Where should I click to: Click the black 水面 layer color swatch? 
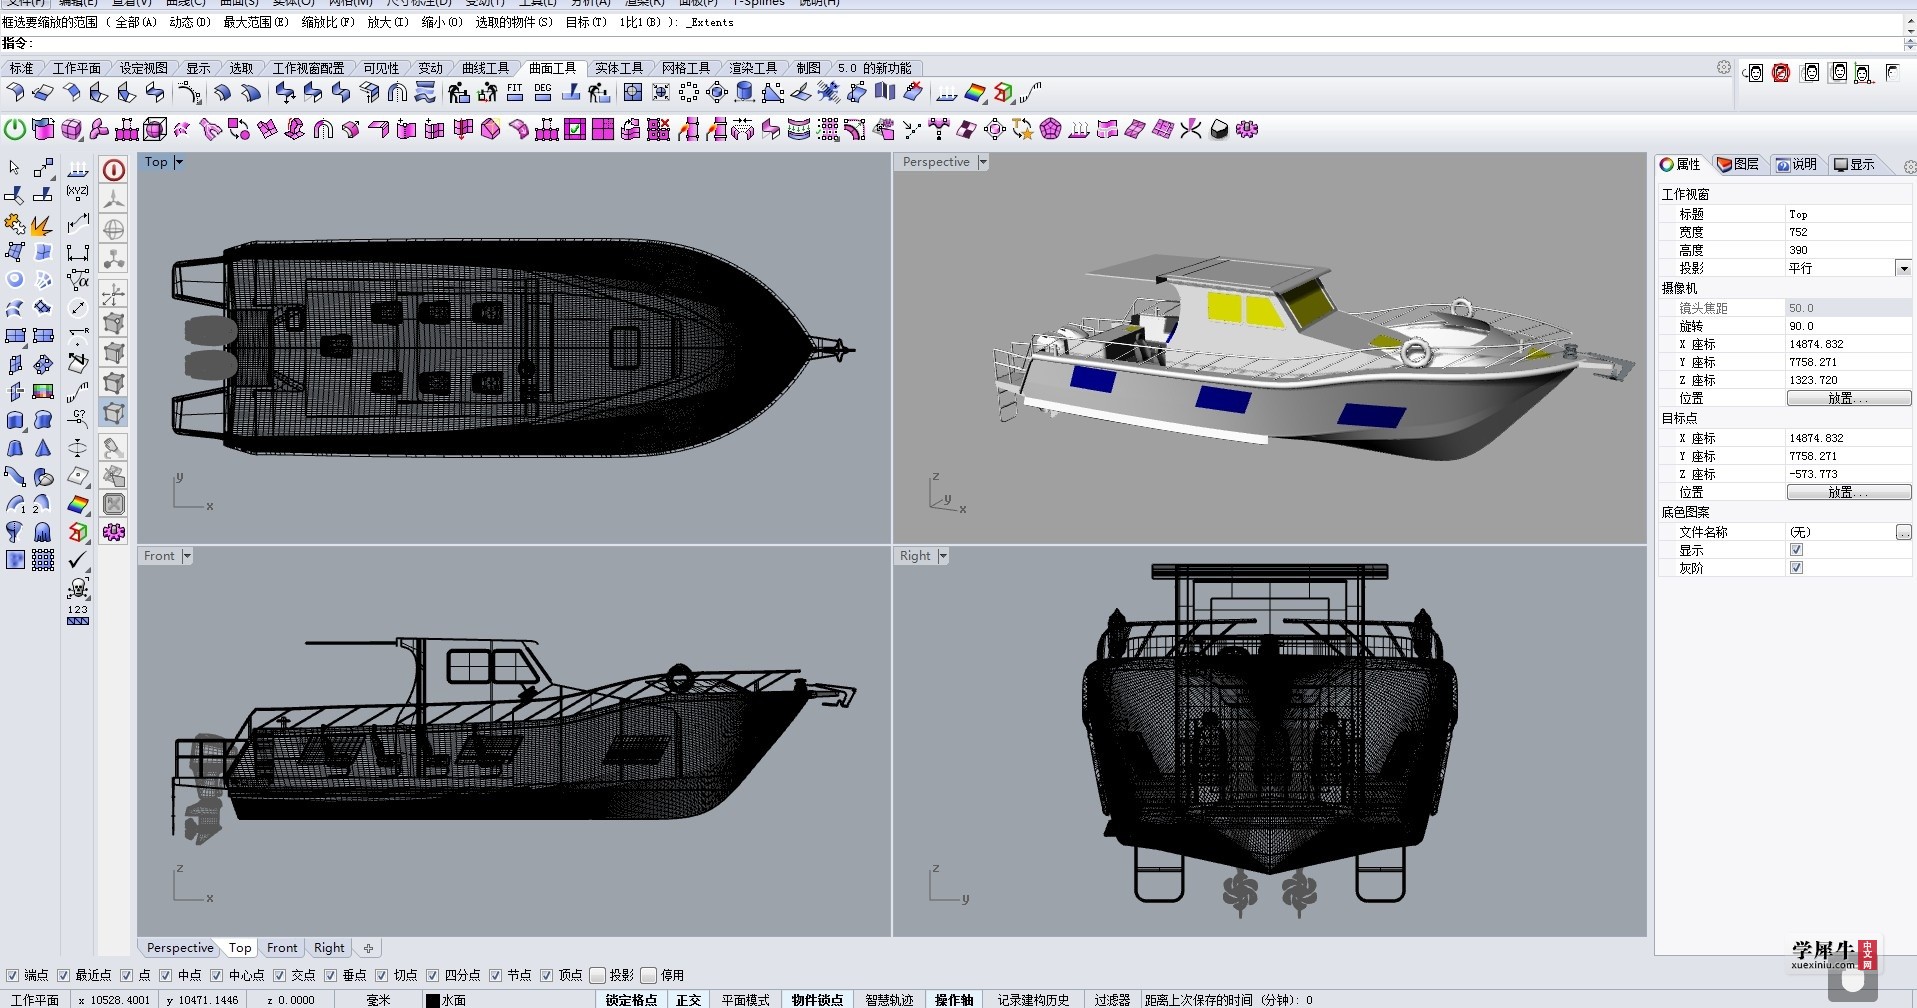[433, 1000]
